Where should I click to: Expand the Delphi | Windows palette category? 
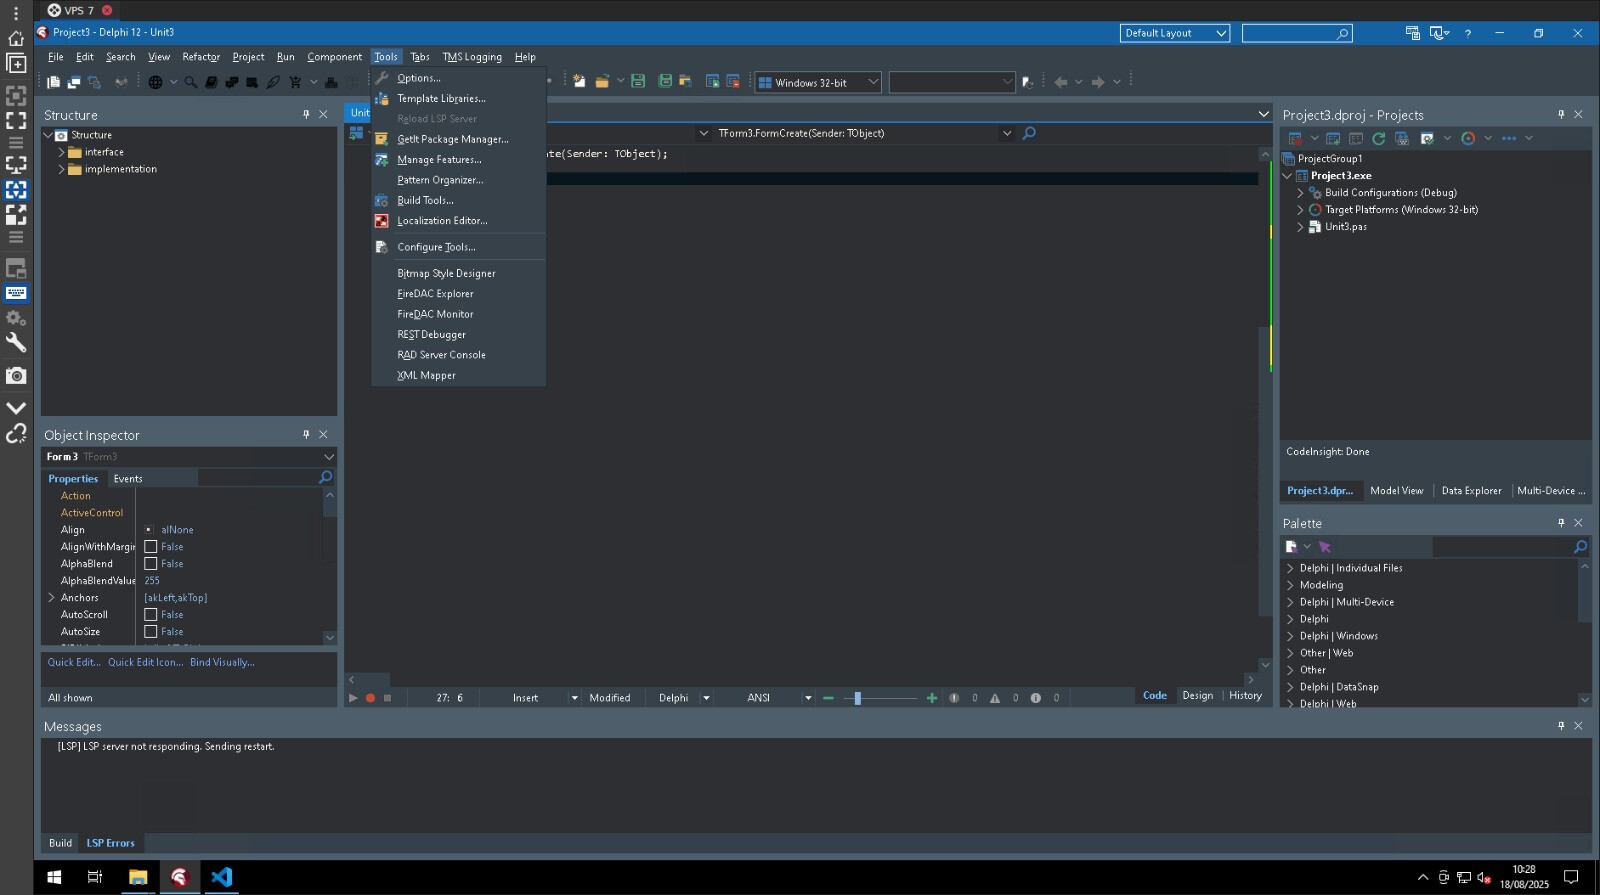tap(1290, 636)
